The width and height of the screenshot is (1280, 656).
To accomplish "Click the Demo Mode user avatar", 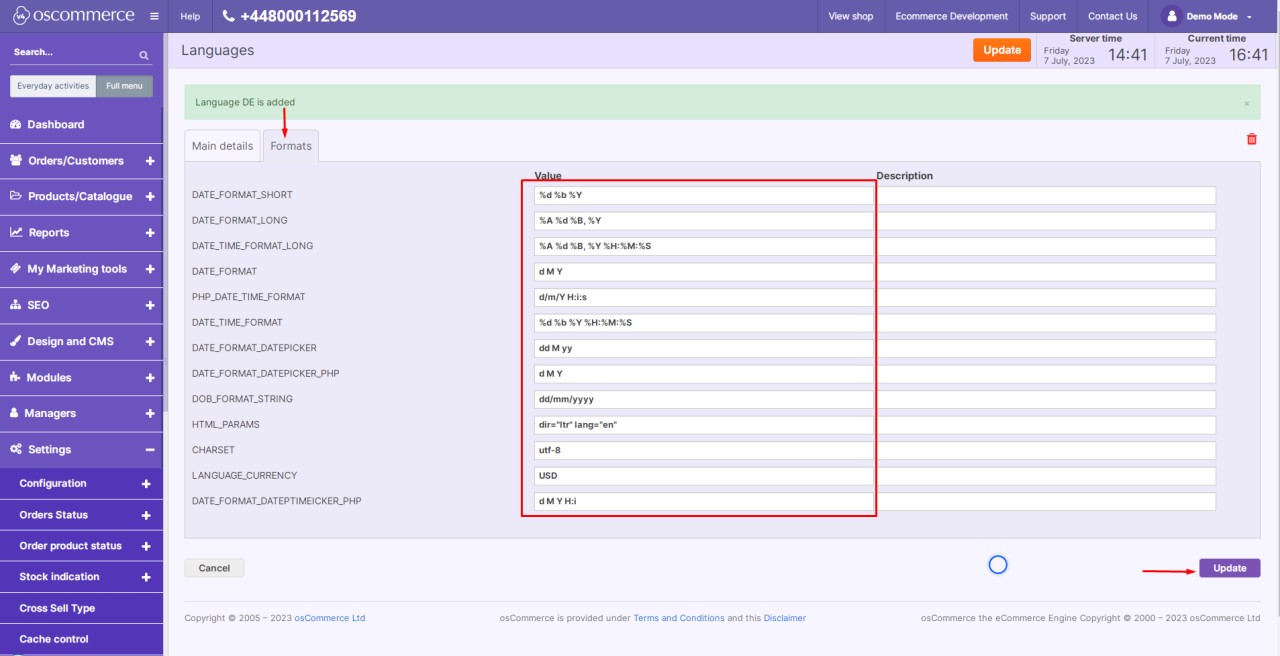I will 1170,16.
